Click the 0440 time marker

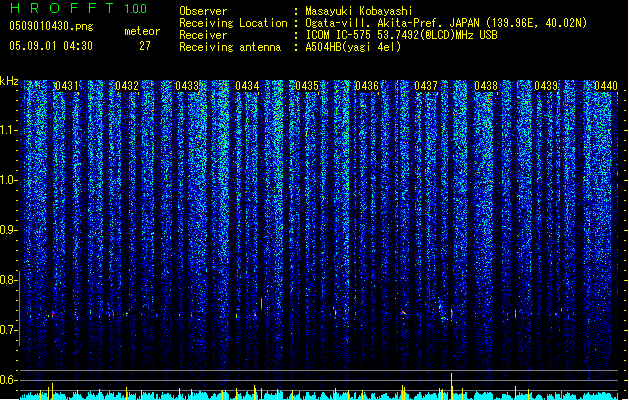[606, 86]
